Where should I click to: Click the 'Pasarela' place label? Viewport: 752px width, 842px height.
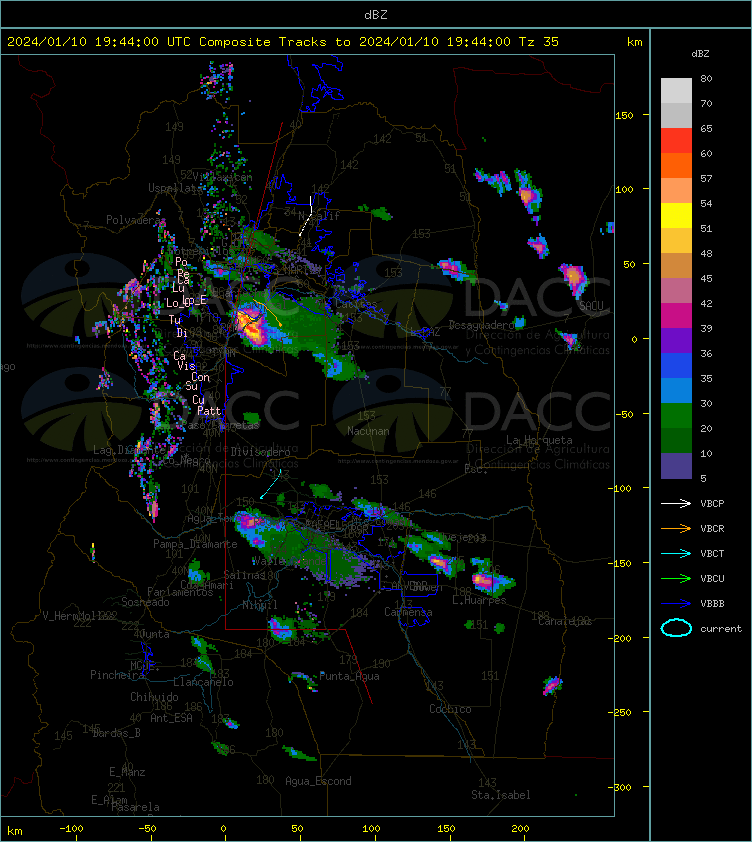(x=135, y=807)
